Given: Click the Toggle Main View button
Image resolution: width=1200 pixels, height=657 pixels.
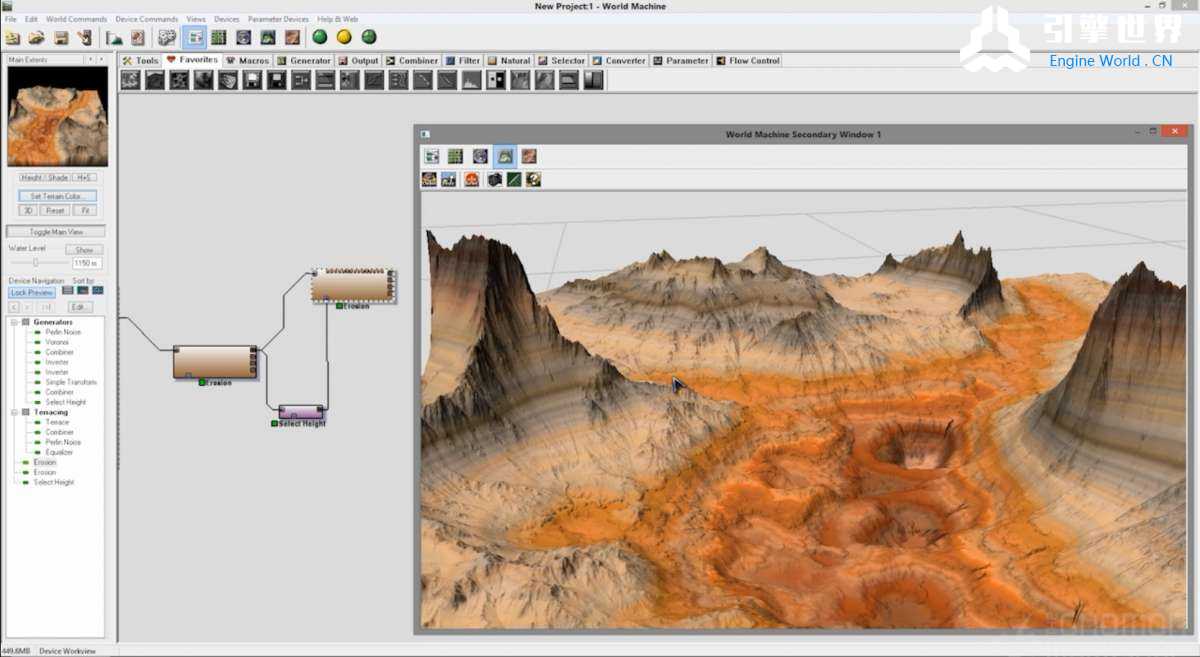Looking at the screenshot, I should (x=56, y=232).
